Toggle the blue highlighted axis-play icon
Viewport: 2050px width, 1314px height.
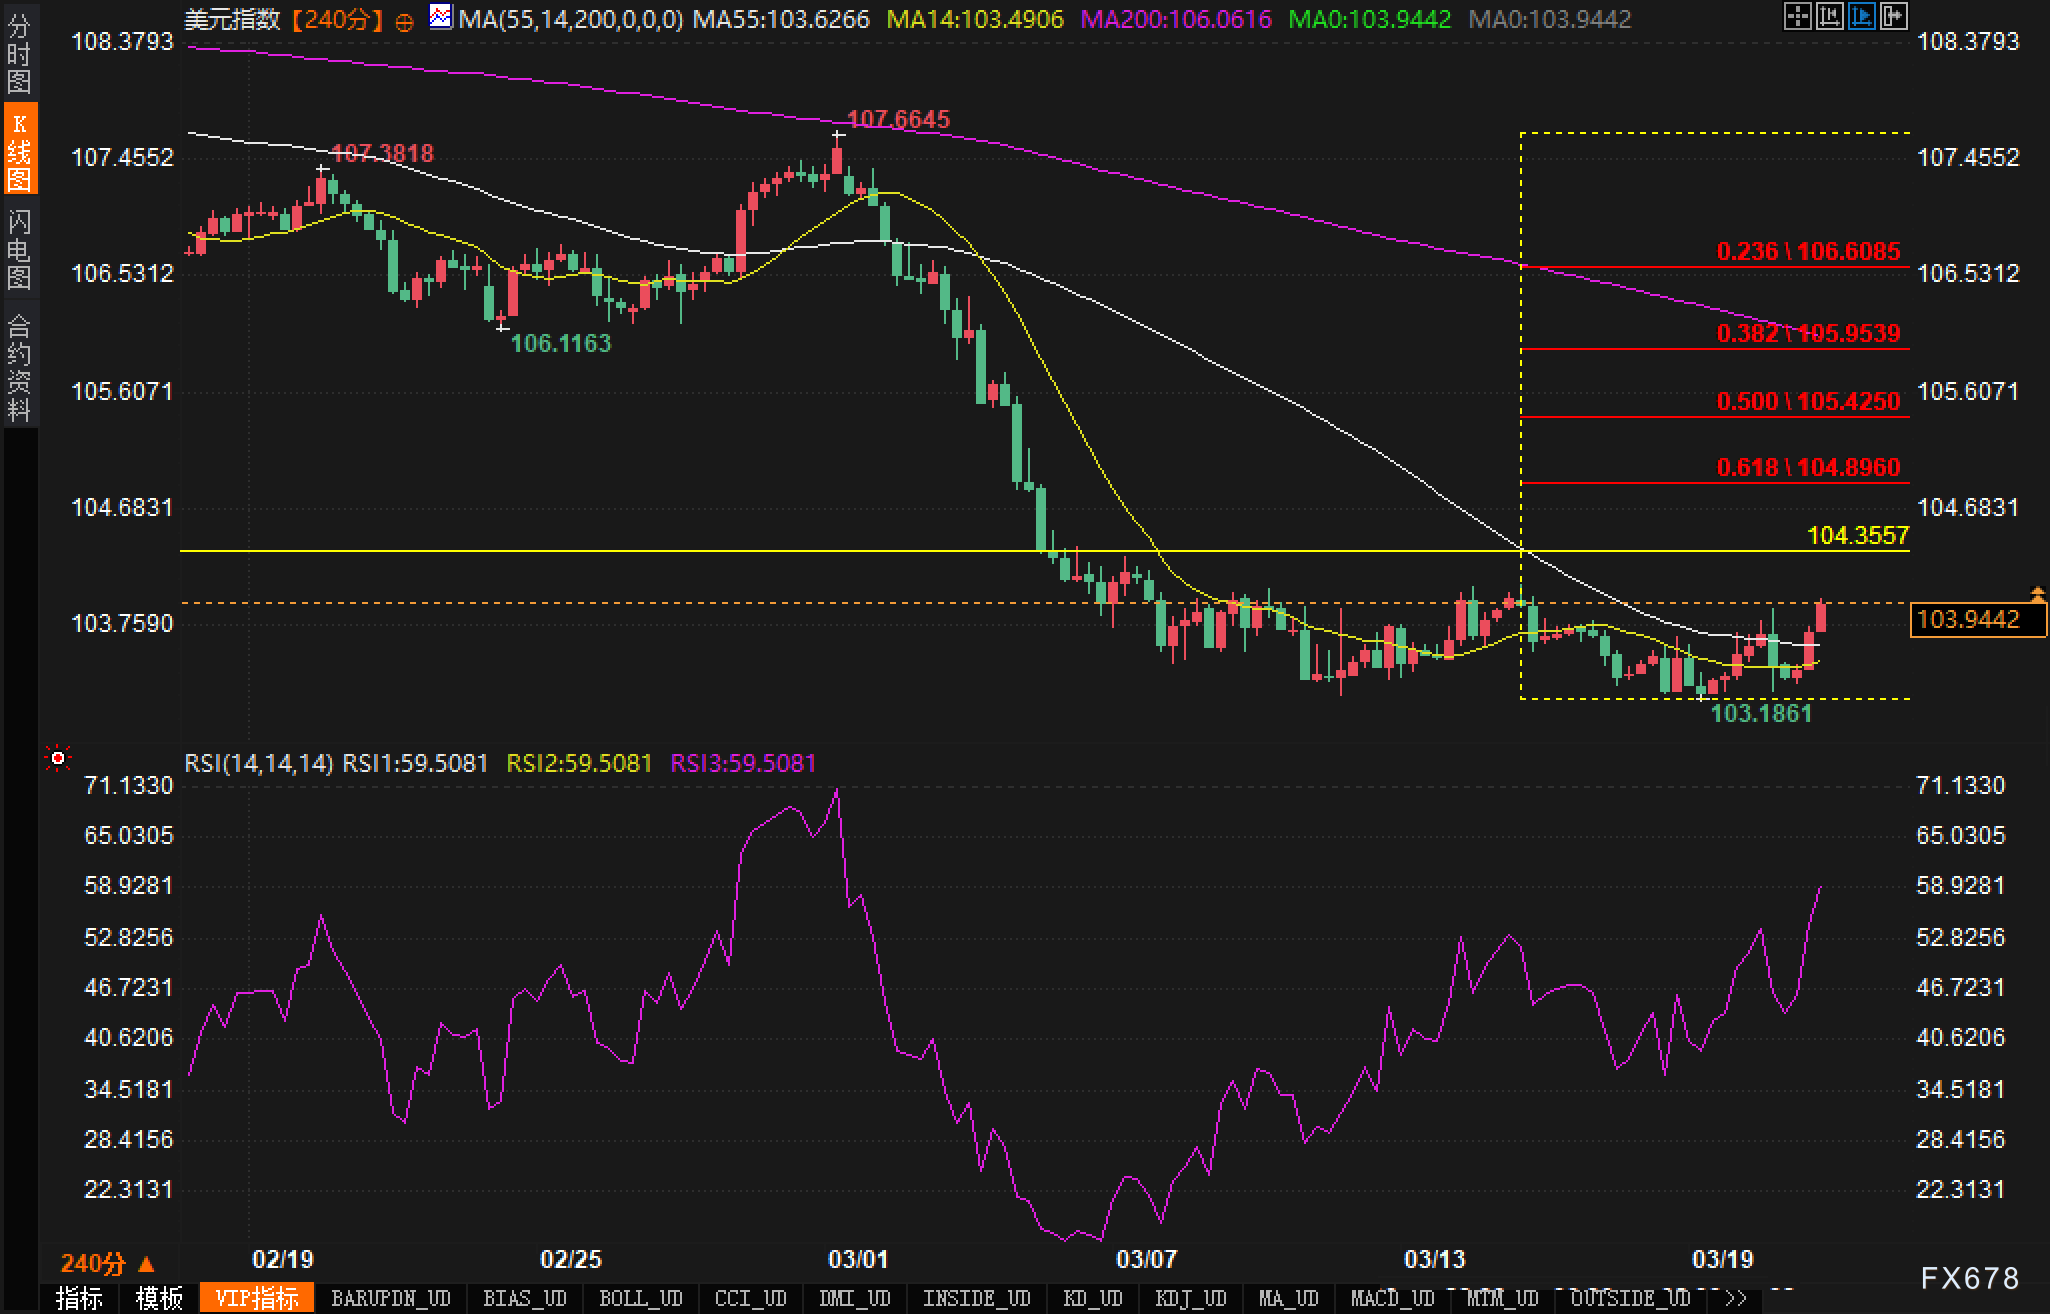pyautogui.click(x=1861, y=16)
